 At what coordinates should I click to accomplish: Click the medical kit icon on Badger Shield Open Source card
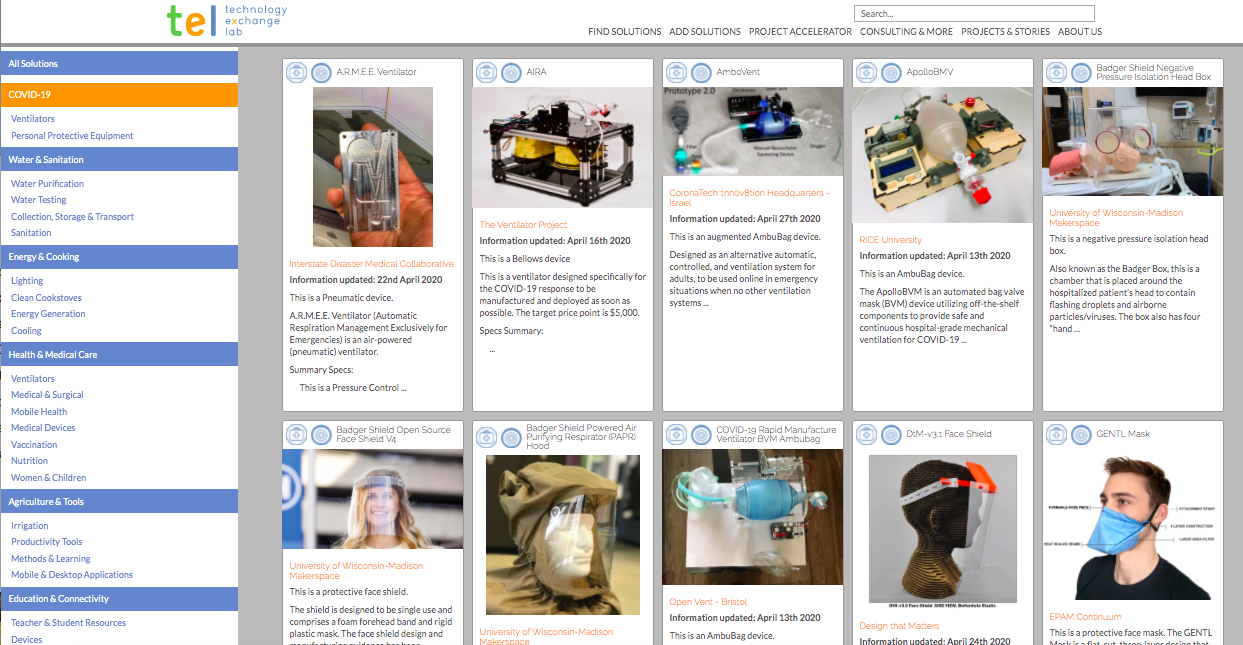[296, 434]
